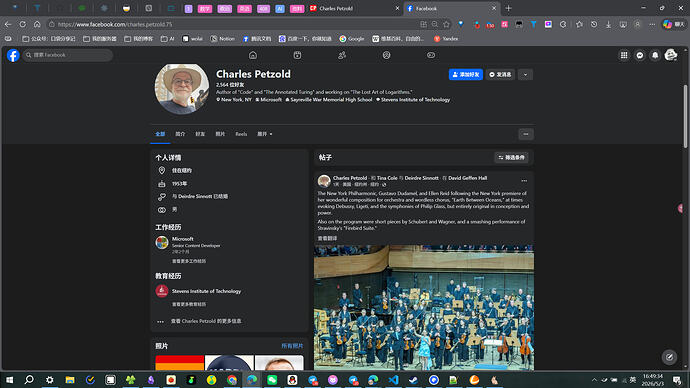Screen dimensions: 690x388
Task: Click Deirdre Sinnott in post header
Action: click(422, 178)
